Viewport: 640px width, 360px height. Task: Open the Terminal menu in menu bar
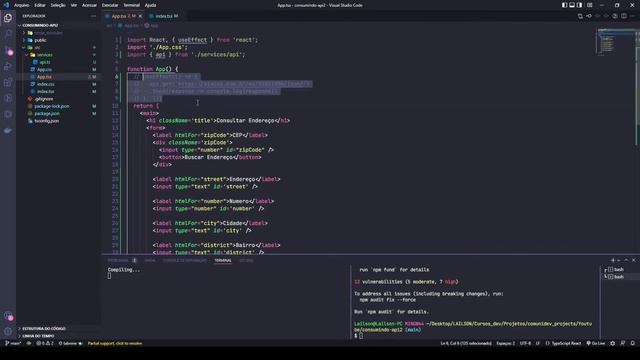pos(131,5)
